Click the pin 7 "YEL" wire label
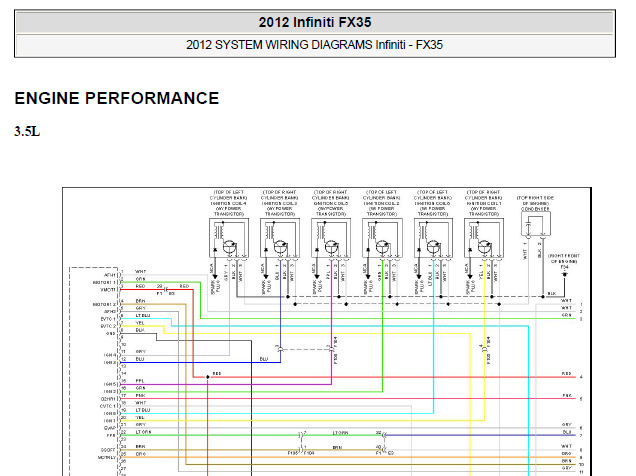636x476 pixels. pyautogui.click(x=140, y=323)
